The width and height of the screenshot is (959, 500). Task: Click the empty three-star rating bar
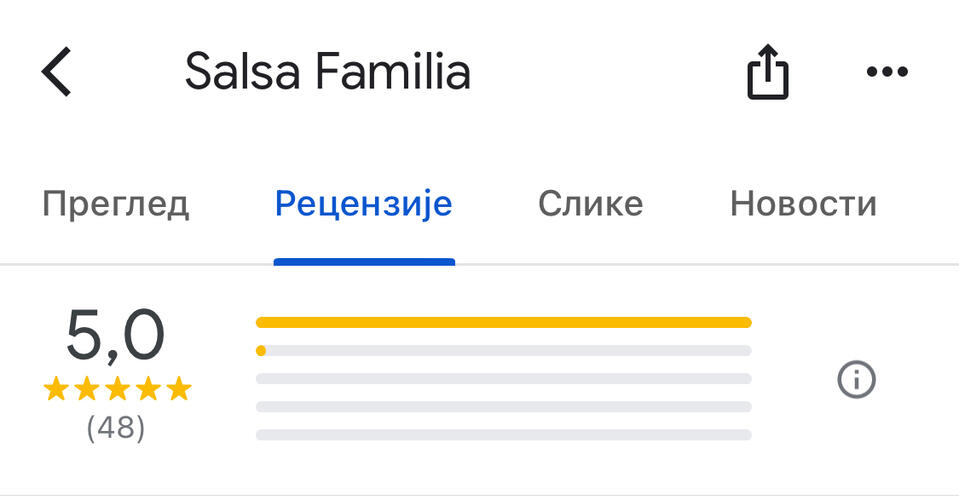tap(503, 379)
